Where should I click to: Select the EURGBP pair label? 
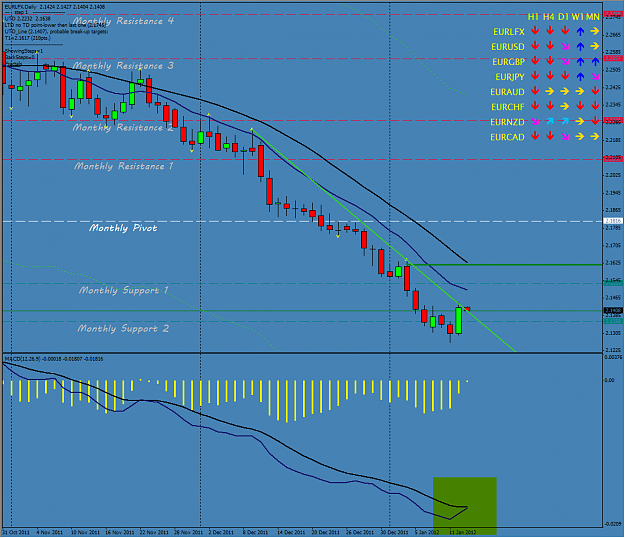(x=508, y=62)
